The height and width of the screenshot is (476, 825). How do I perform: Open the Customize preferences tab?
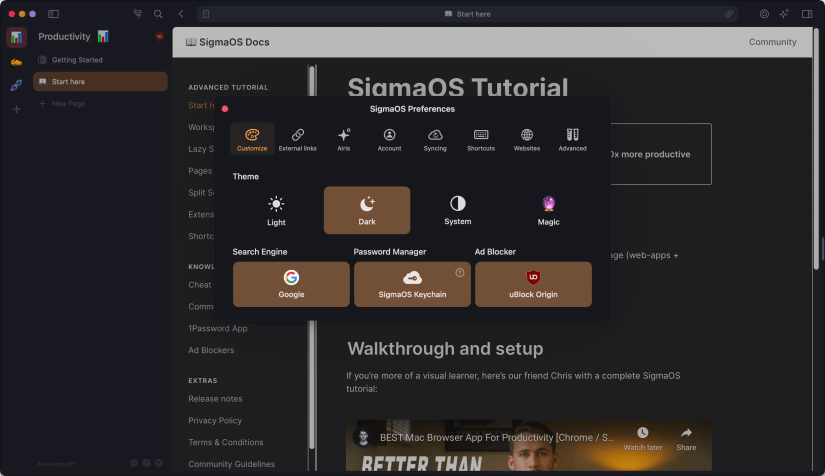tap(252, 139)
